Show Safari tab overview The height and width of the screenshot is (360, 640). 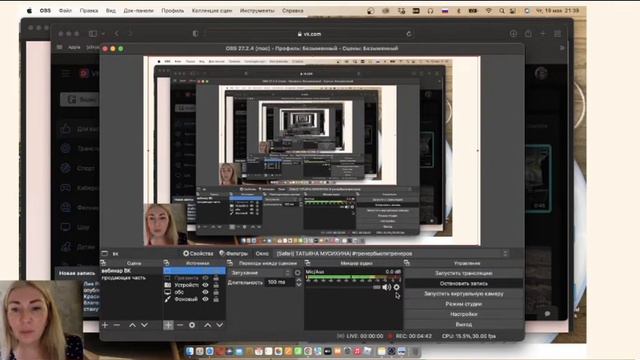[558, 34]
